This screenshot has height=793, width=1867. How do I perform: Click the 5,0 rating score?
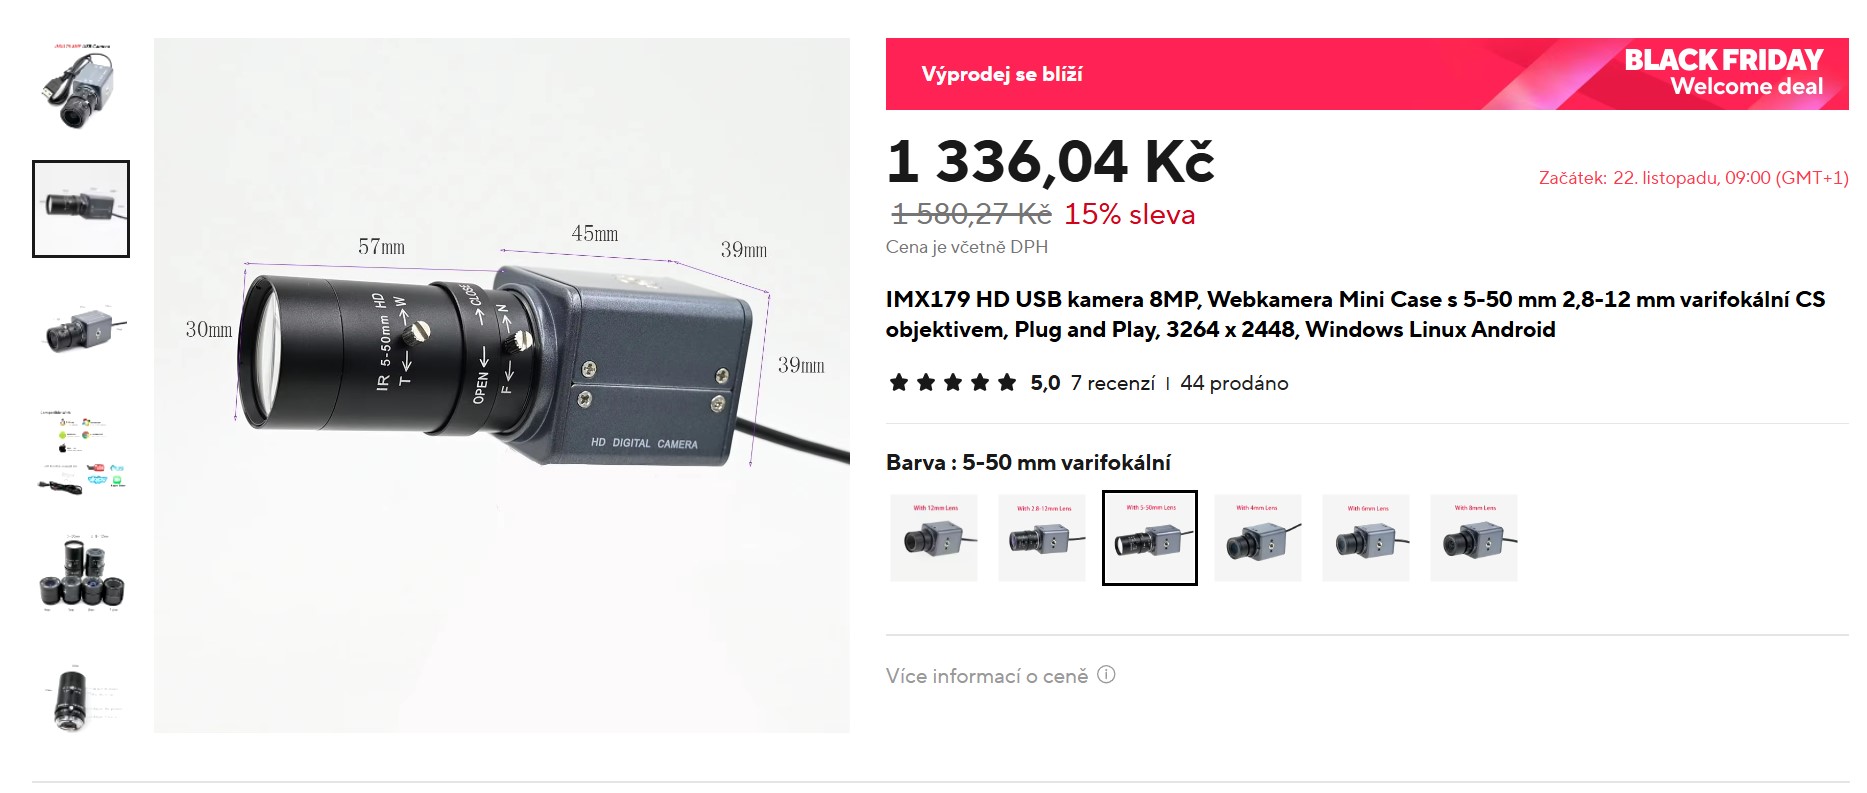pyautogui.click(x=1045, y=383)
